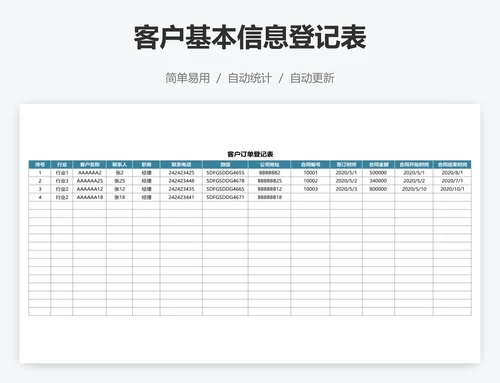Click the subtitle text 自动统计

click(x=250, y=78)
